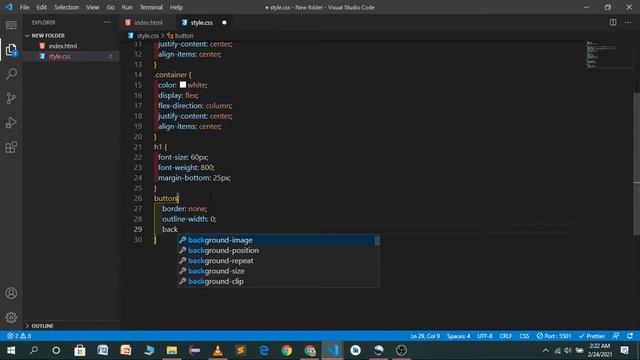Open the volume icon in system tray
The image size is (640, 360).
pos(568,350)
